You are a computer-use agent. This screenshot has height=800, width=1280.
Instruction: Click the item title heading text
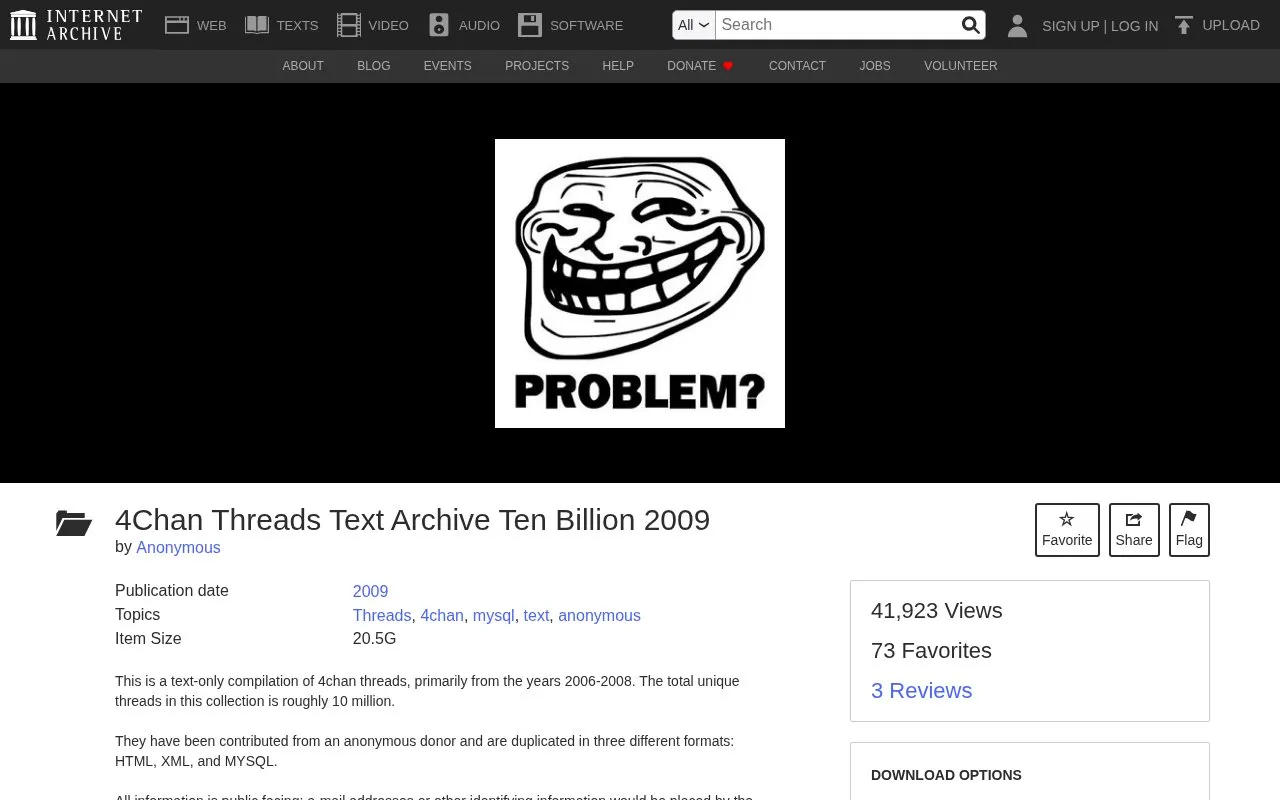click(x=412, y=520)
